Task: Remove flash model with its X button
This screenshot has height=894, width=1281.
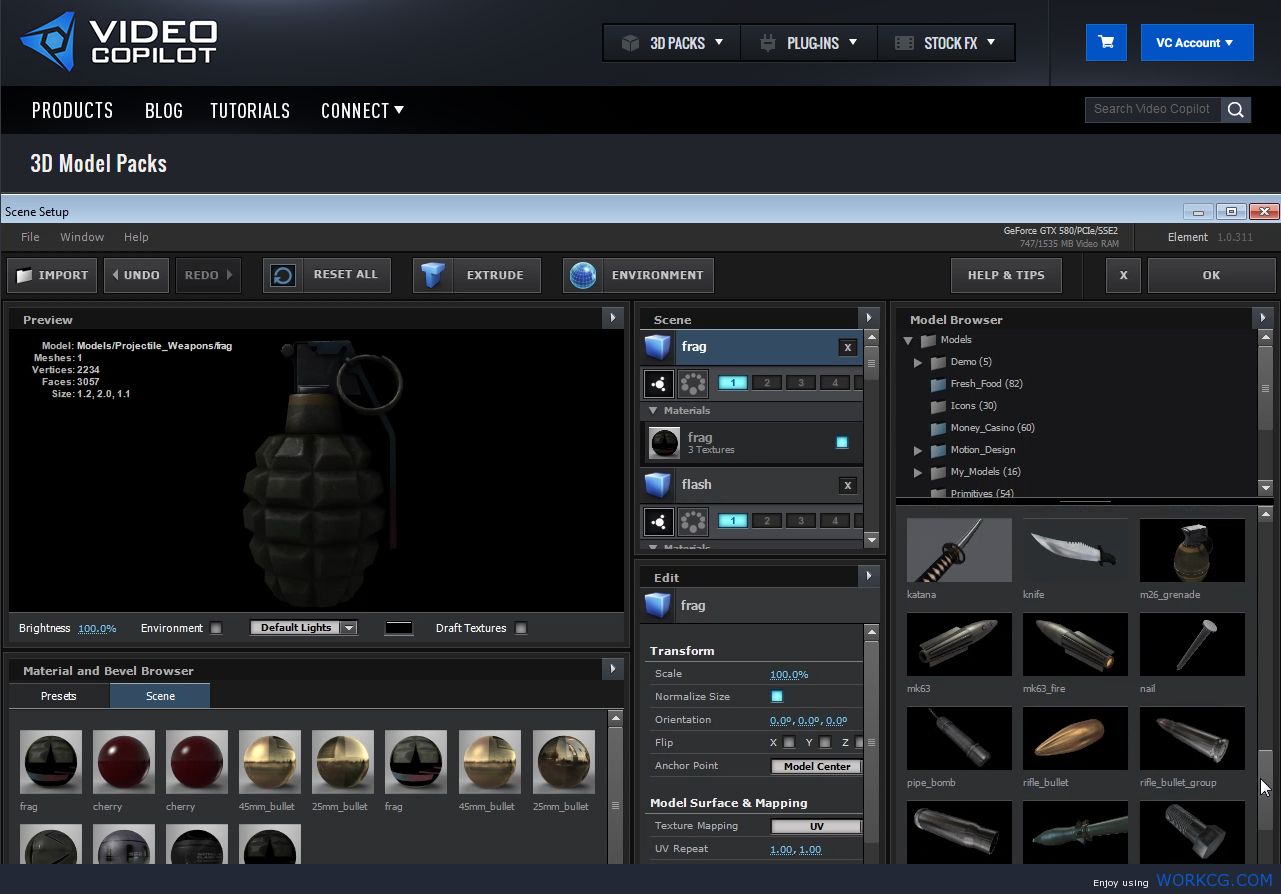Action: pyautogui.click(x=848, y=486)
